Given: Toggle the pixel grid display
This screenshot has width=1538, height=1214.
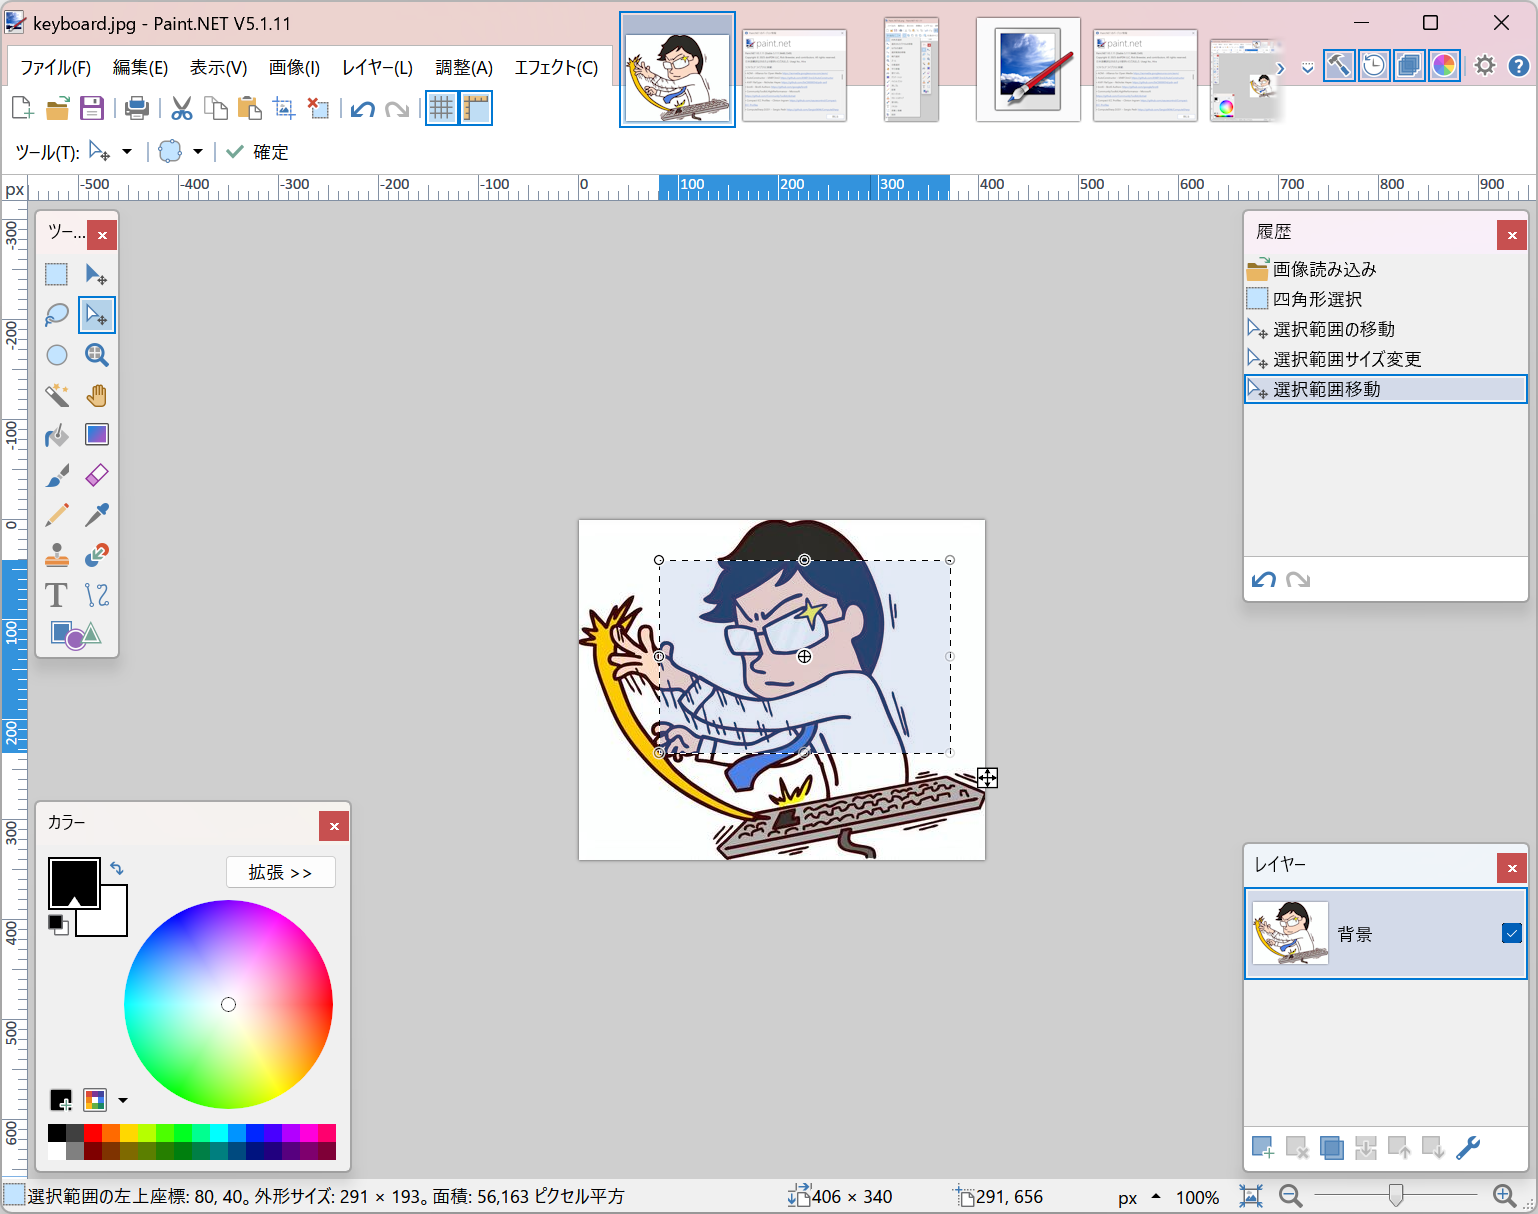Looking at the screenshot, I should click(441, 108).
